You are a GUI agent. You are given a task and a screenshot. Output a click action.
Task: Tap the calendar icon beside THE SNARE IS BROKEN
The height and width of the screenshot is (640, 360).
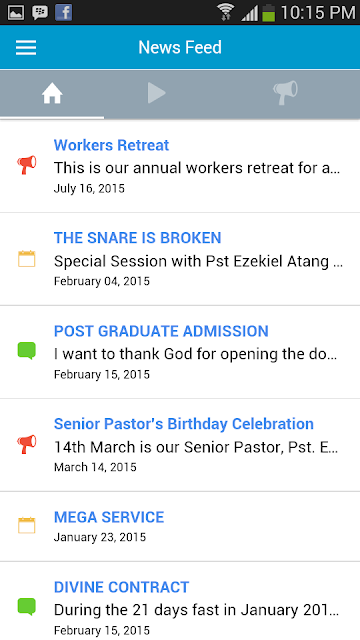tap(27, 259)
